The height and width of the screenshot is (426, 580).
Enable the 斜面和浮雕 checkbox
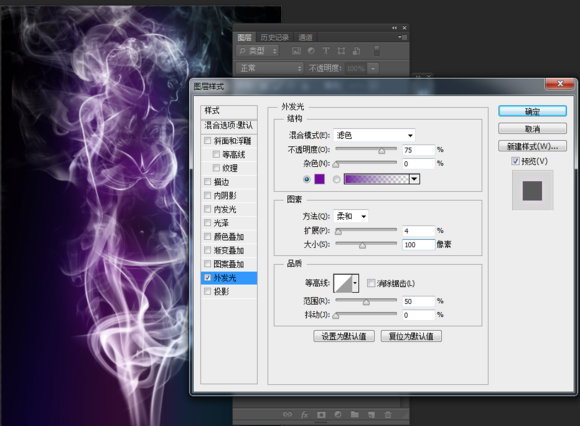pyautogui.click(x=208, y=141)
